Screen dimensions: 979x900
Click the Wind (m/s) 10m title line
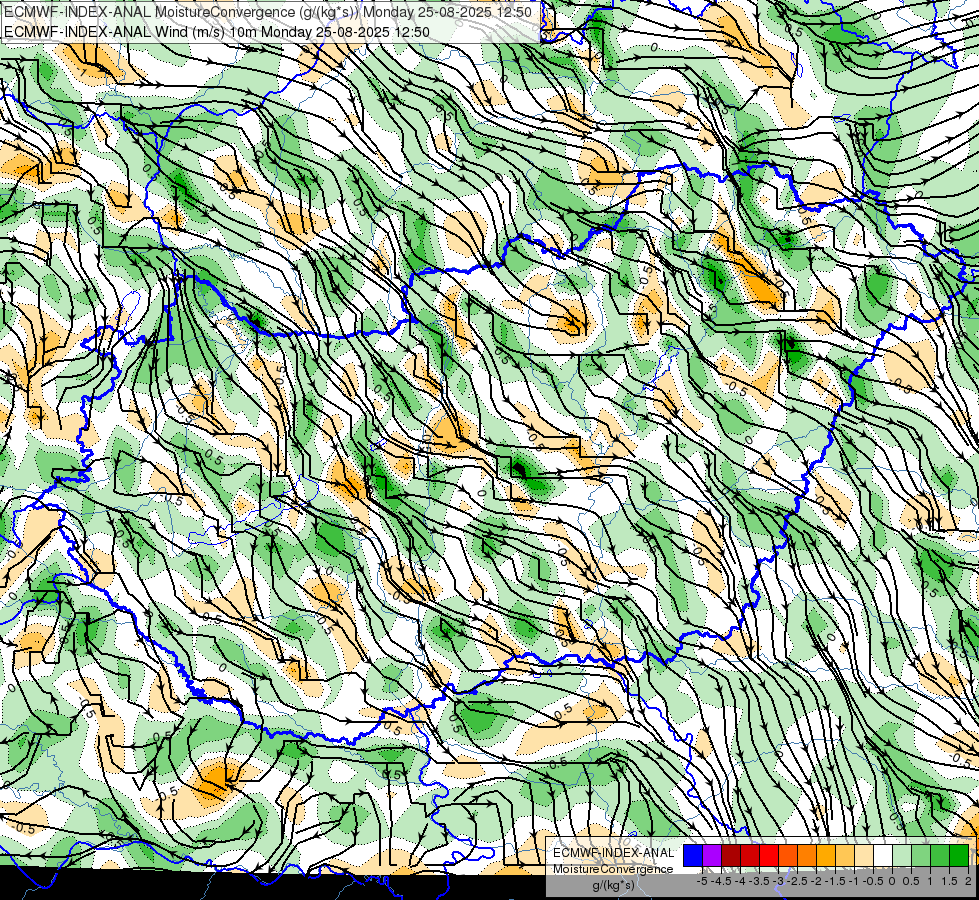tap(217, 31)
